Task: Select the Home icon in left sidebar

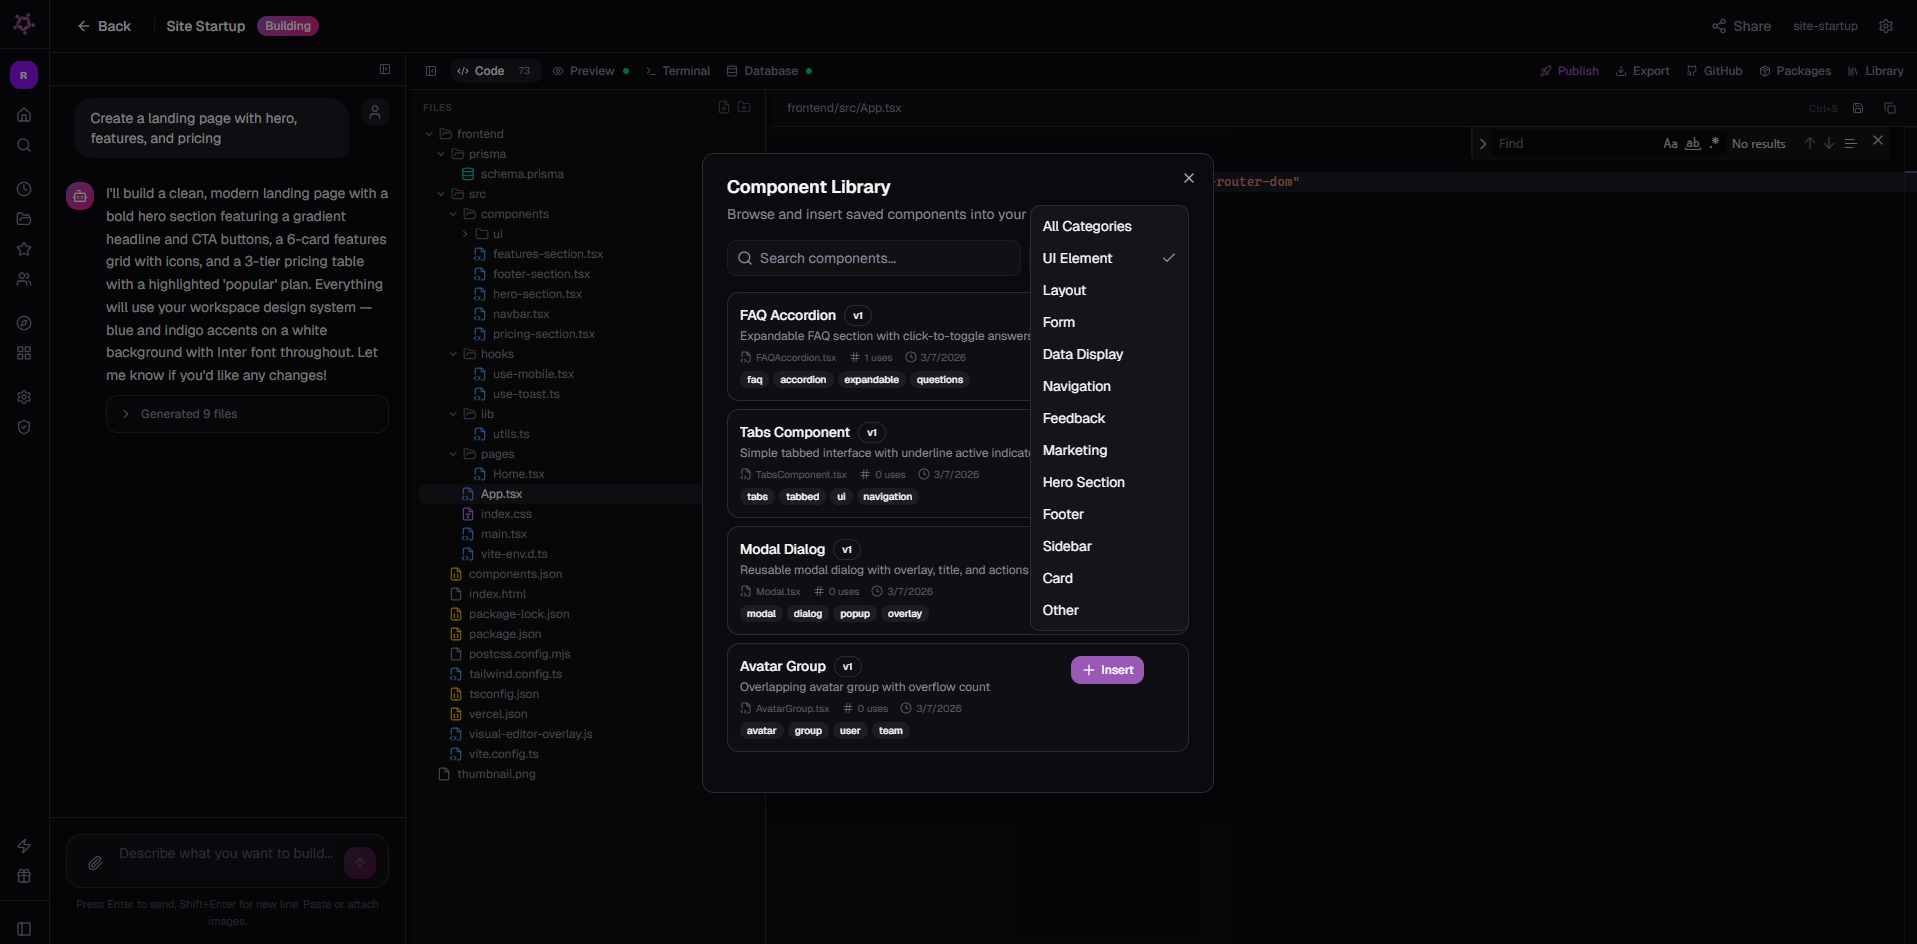Action: tap(23, 114)
